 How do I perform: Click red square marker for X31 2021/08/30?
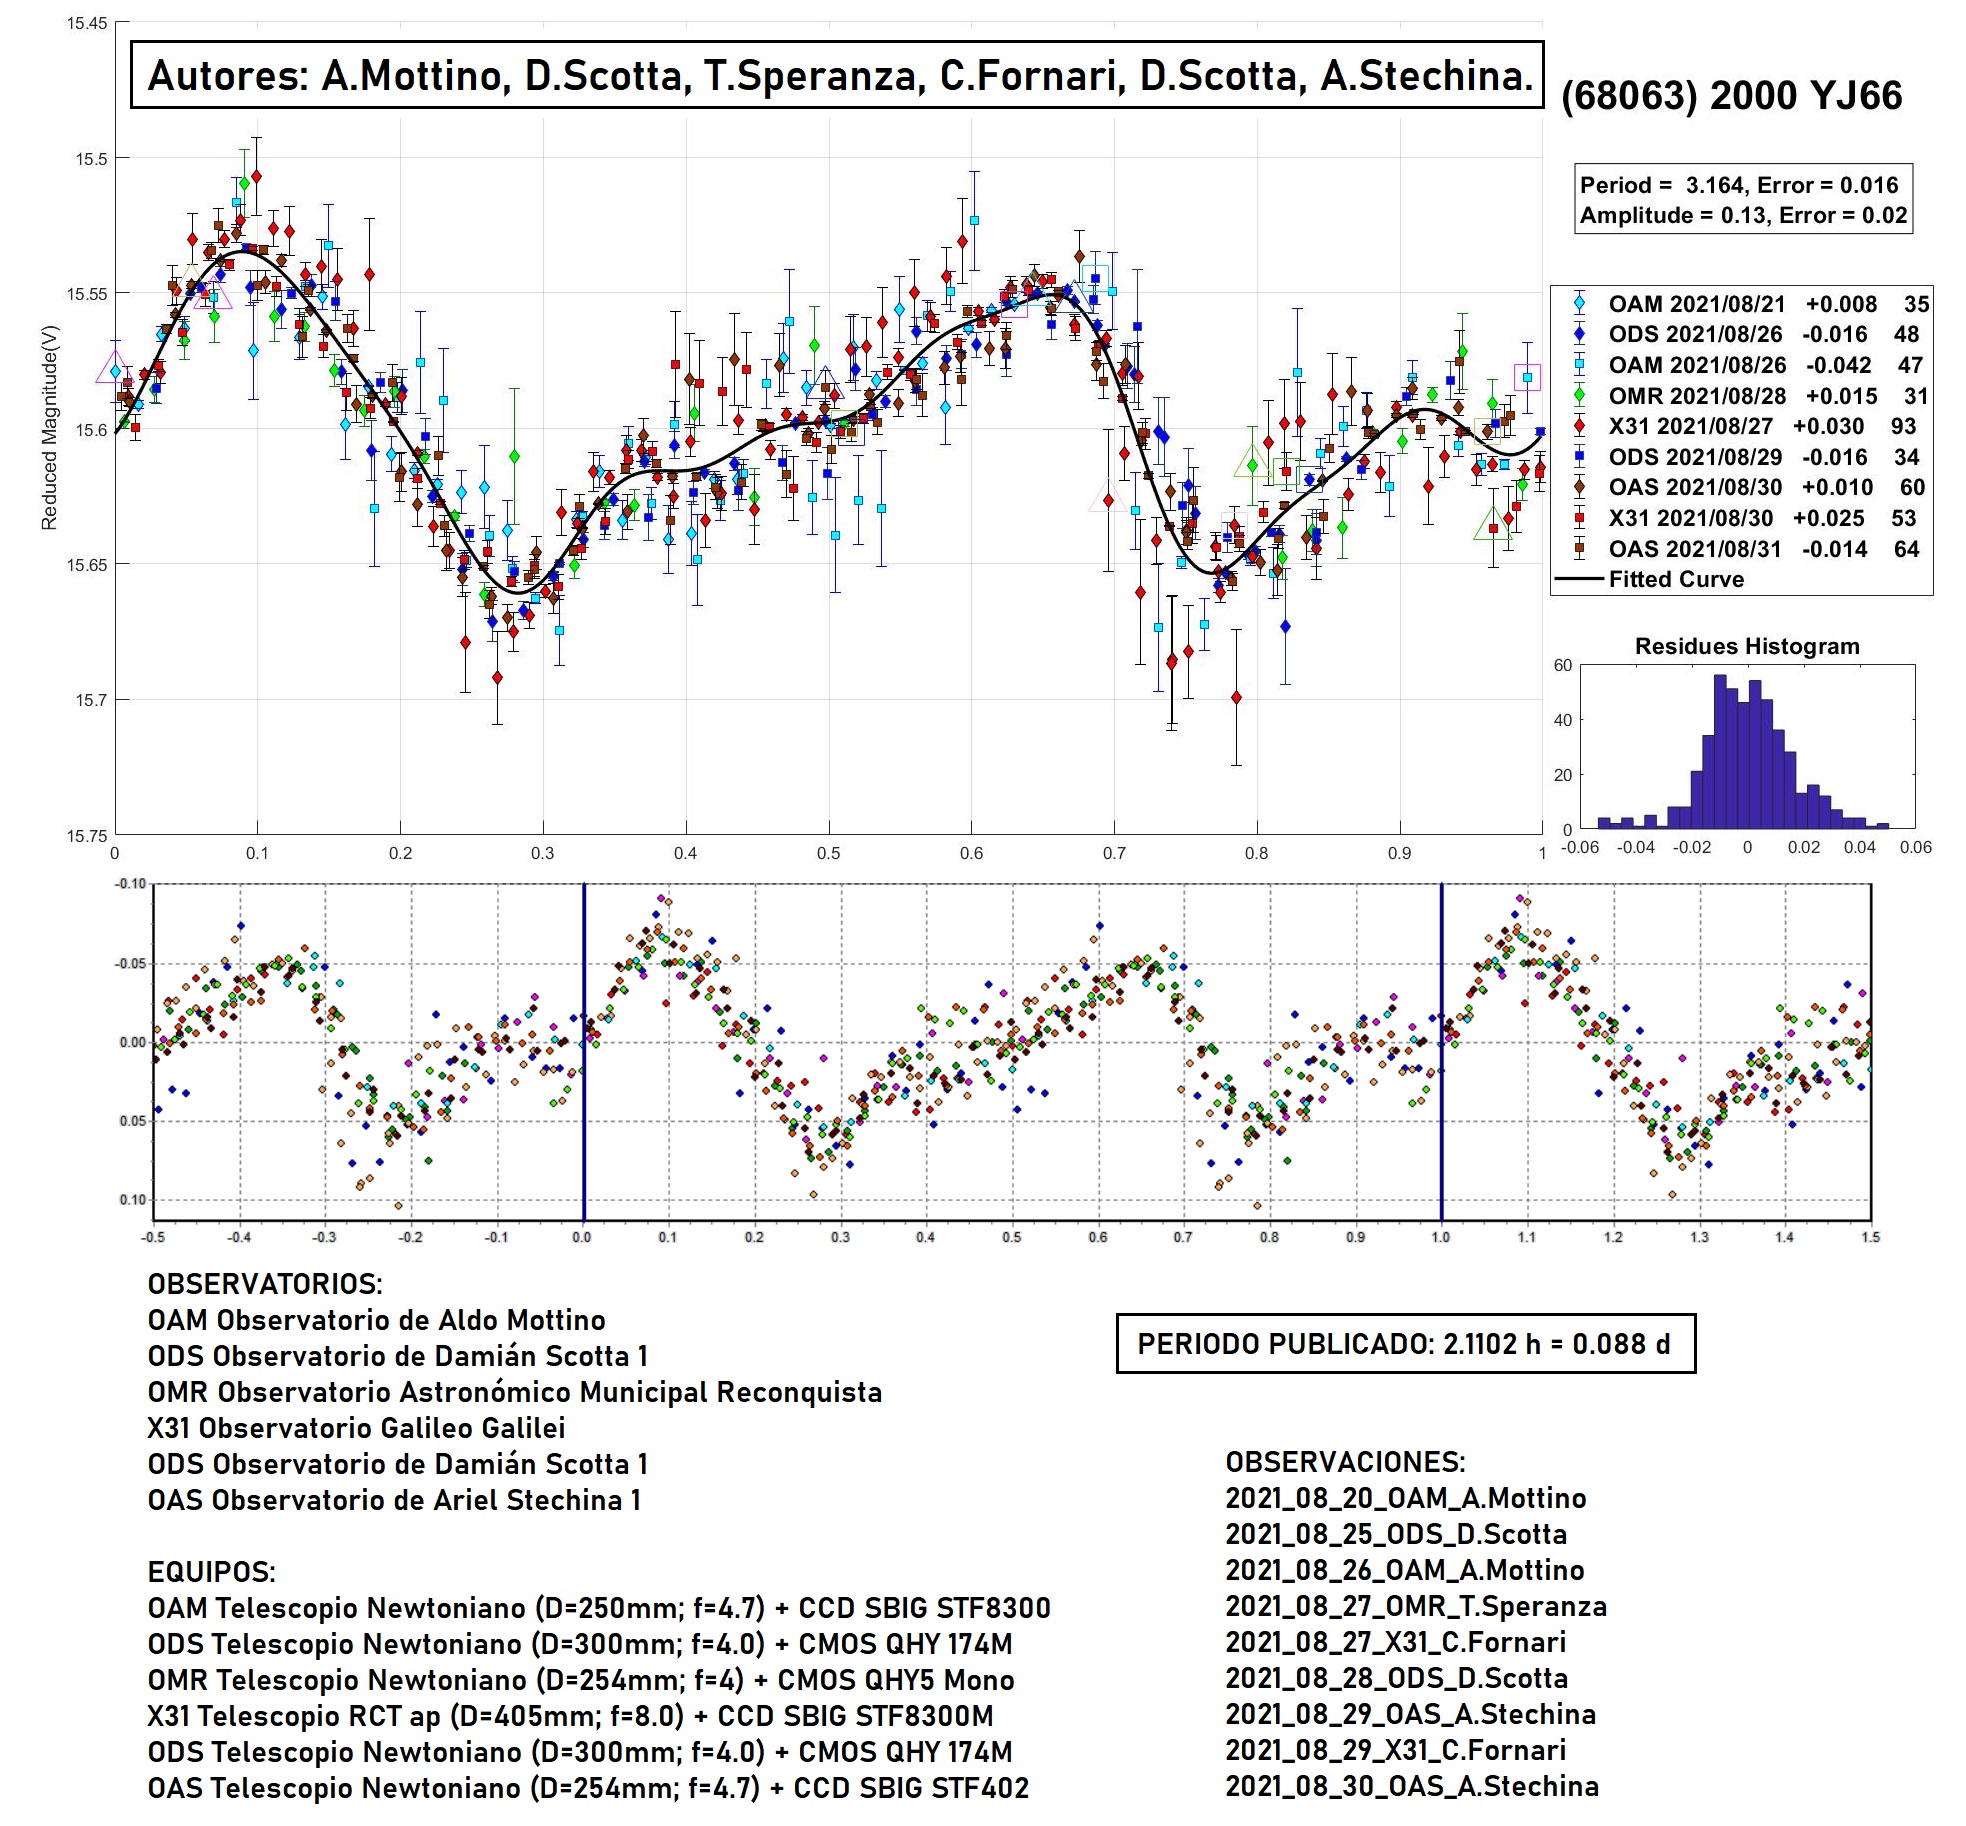(x=1579, y=518)
